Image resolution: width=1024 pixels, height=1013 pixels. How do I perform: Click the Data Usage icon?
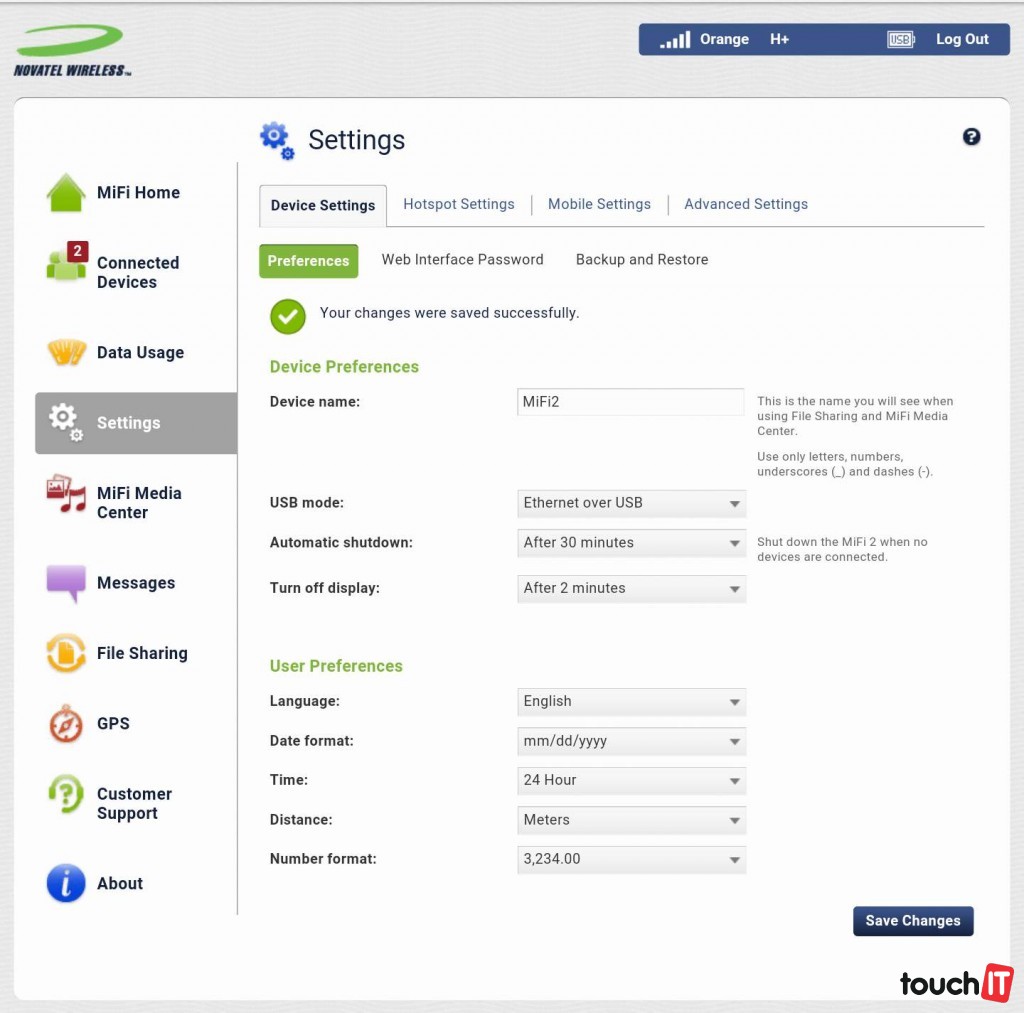pos(67,352)
